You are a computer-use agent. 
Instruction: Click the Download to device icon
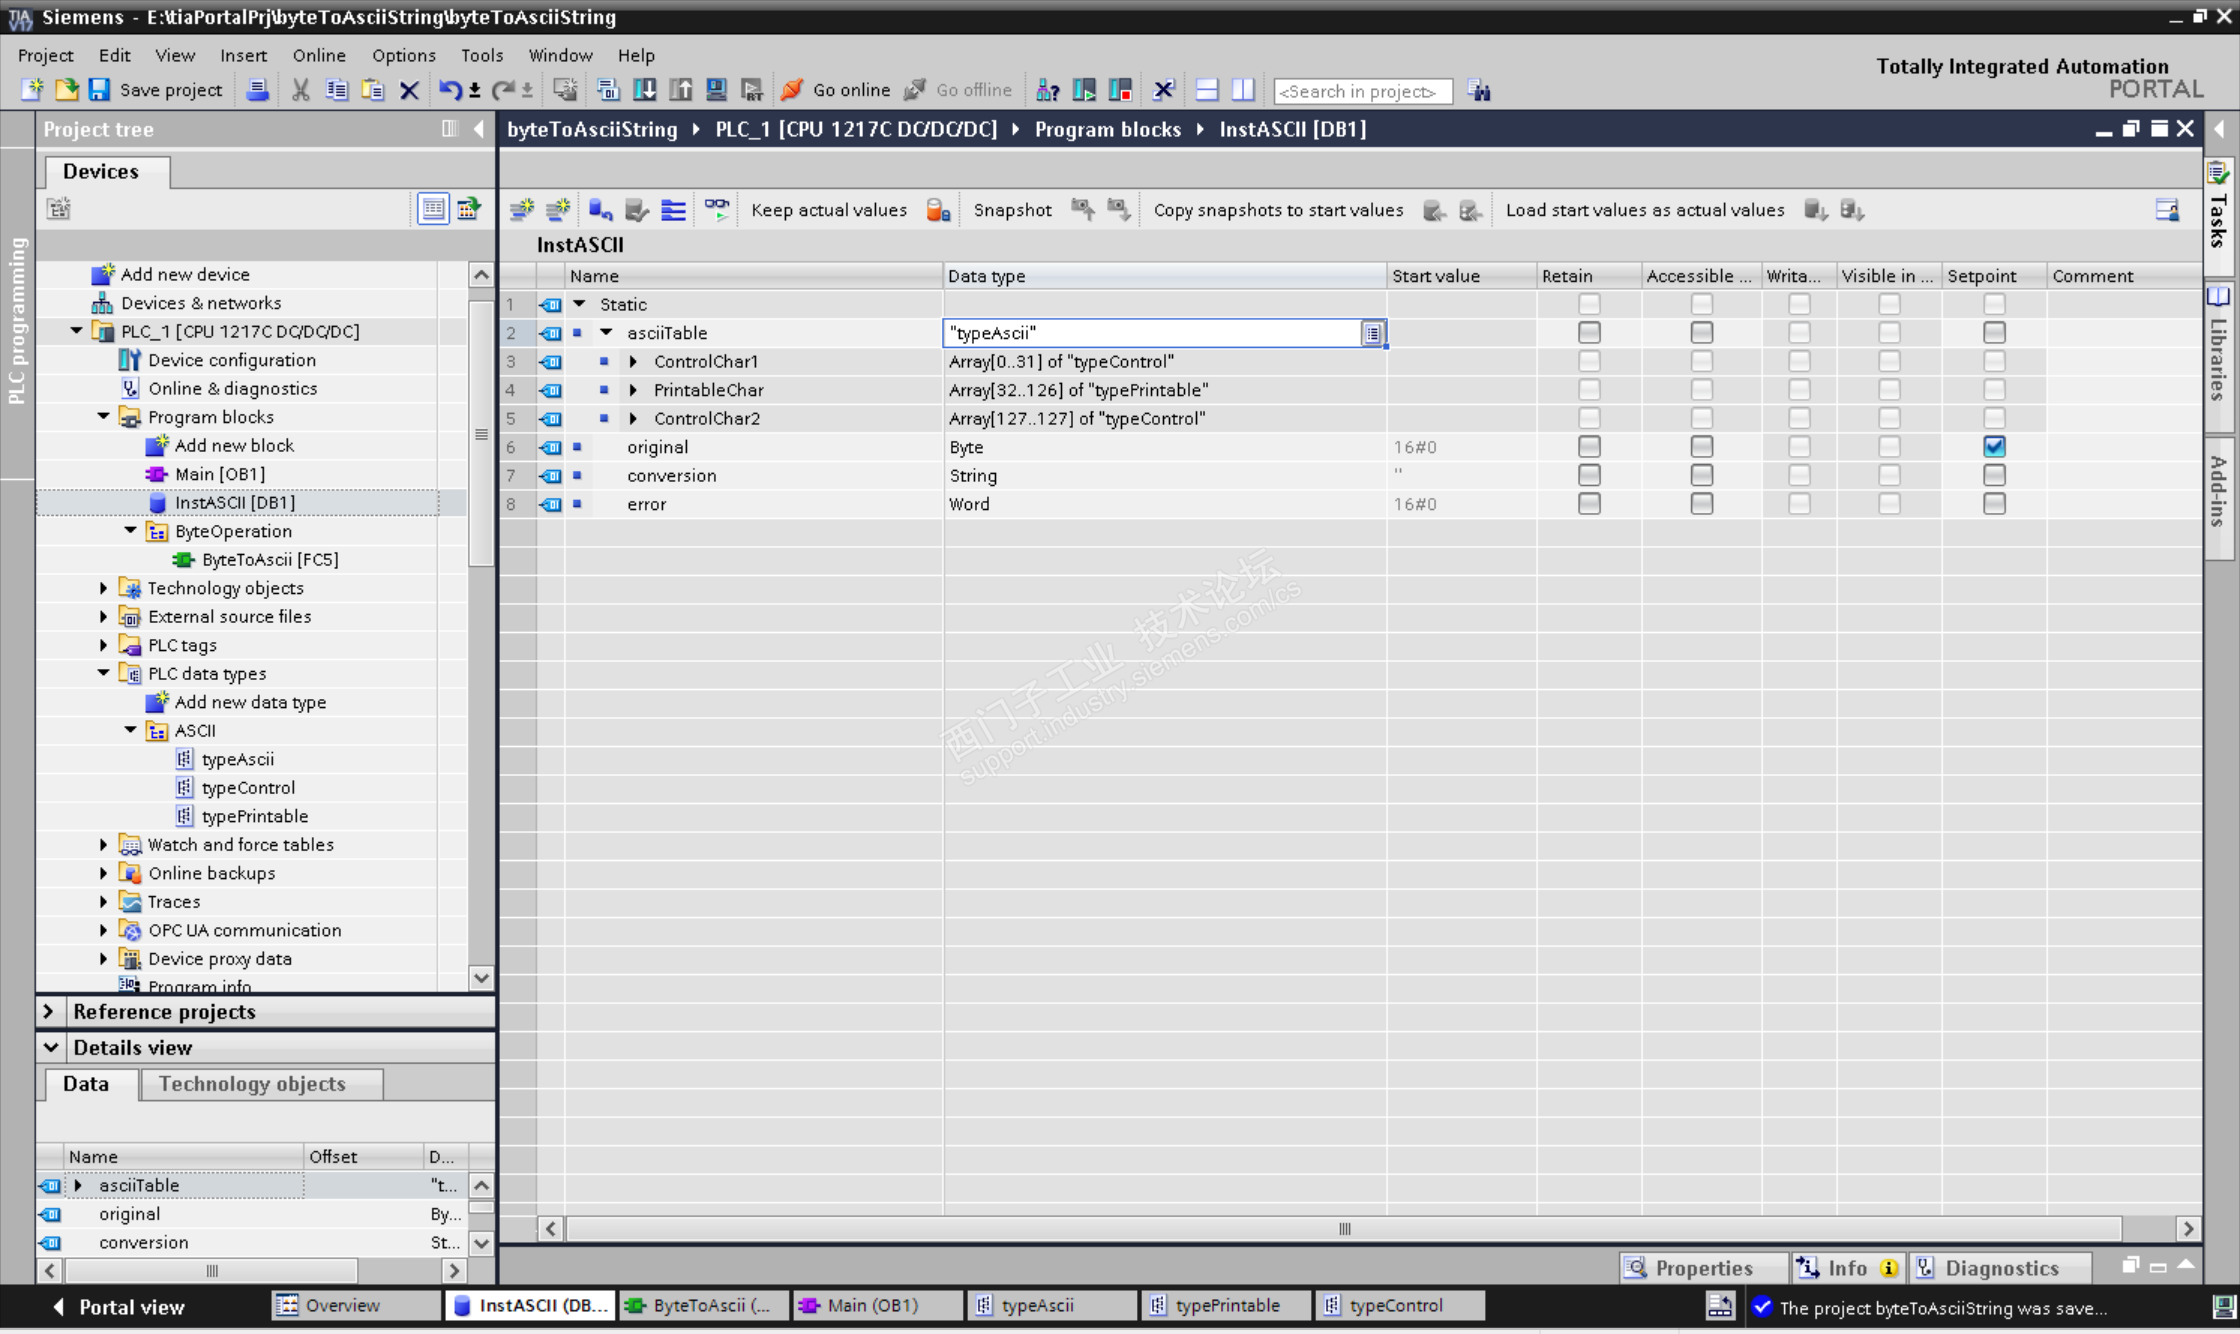[x=644, y=90]
